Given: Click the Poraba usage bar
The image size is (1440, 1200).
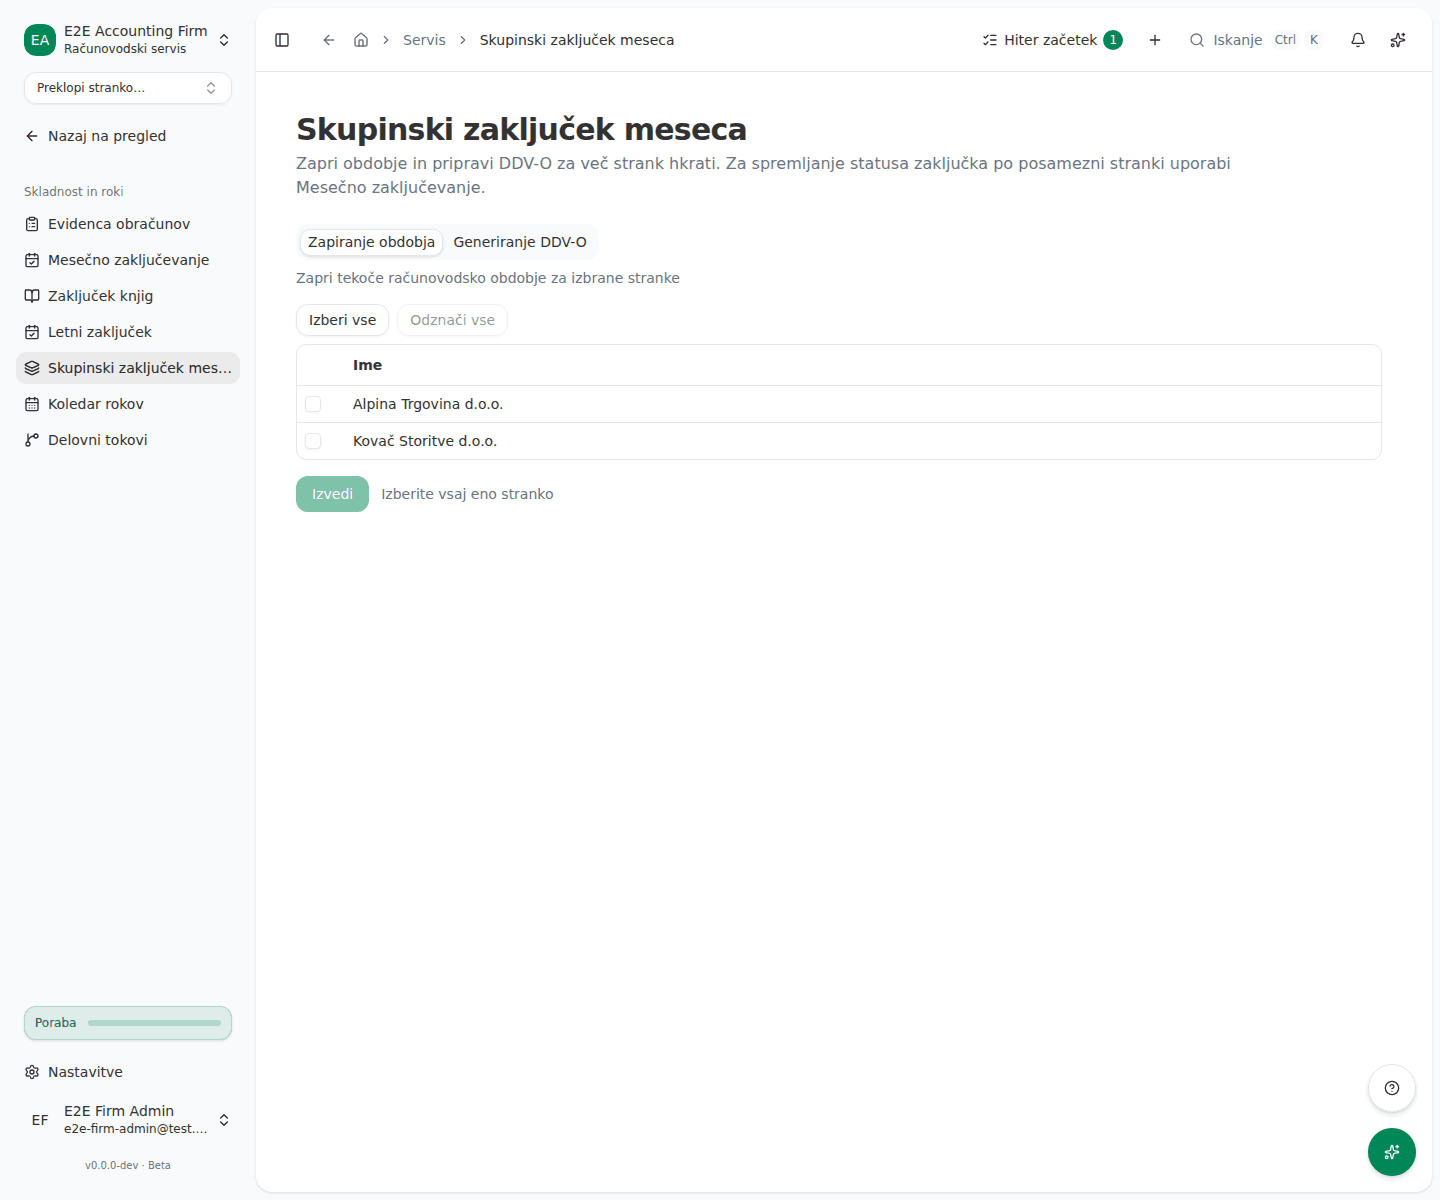Looking at the screenshot, I should coord(128,1023).
